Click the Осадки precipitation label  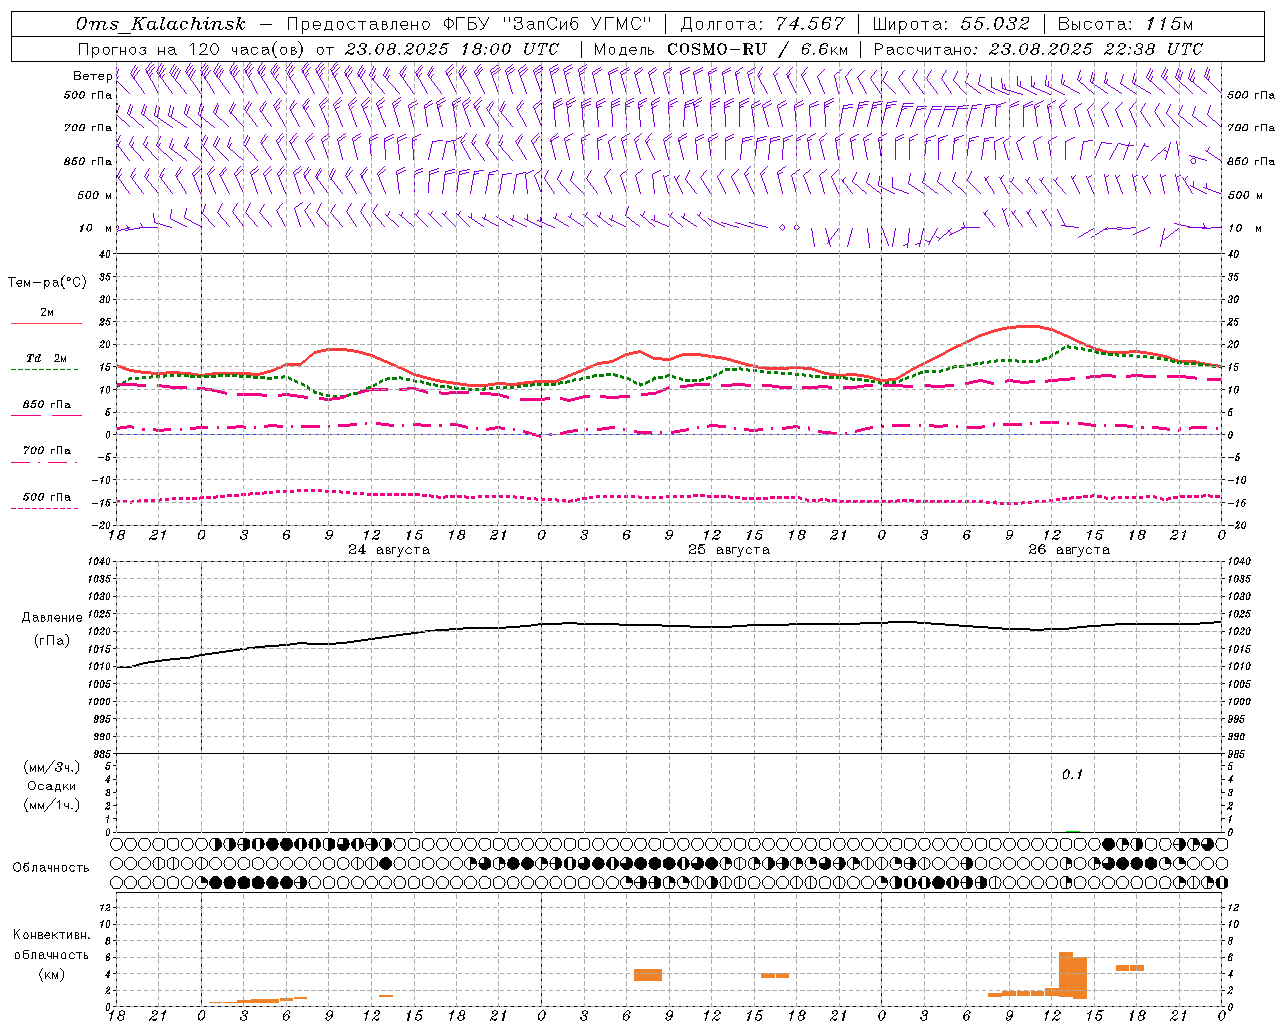tap(52, 786)
